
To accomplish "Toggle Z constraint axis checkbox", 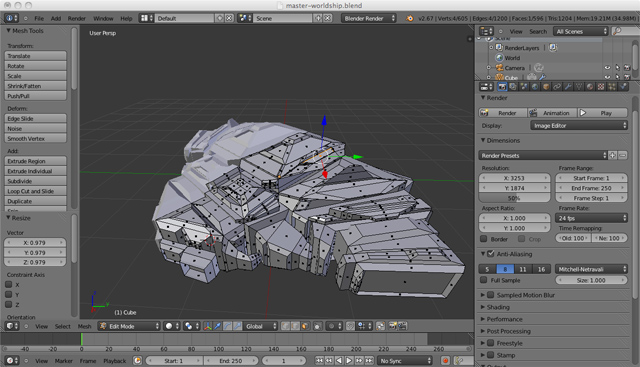I will pos(9,304).
